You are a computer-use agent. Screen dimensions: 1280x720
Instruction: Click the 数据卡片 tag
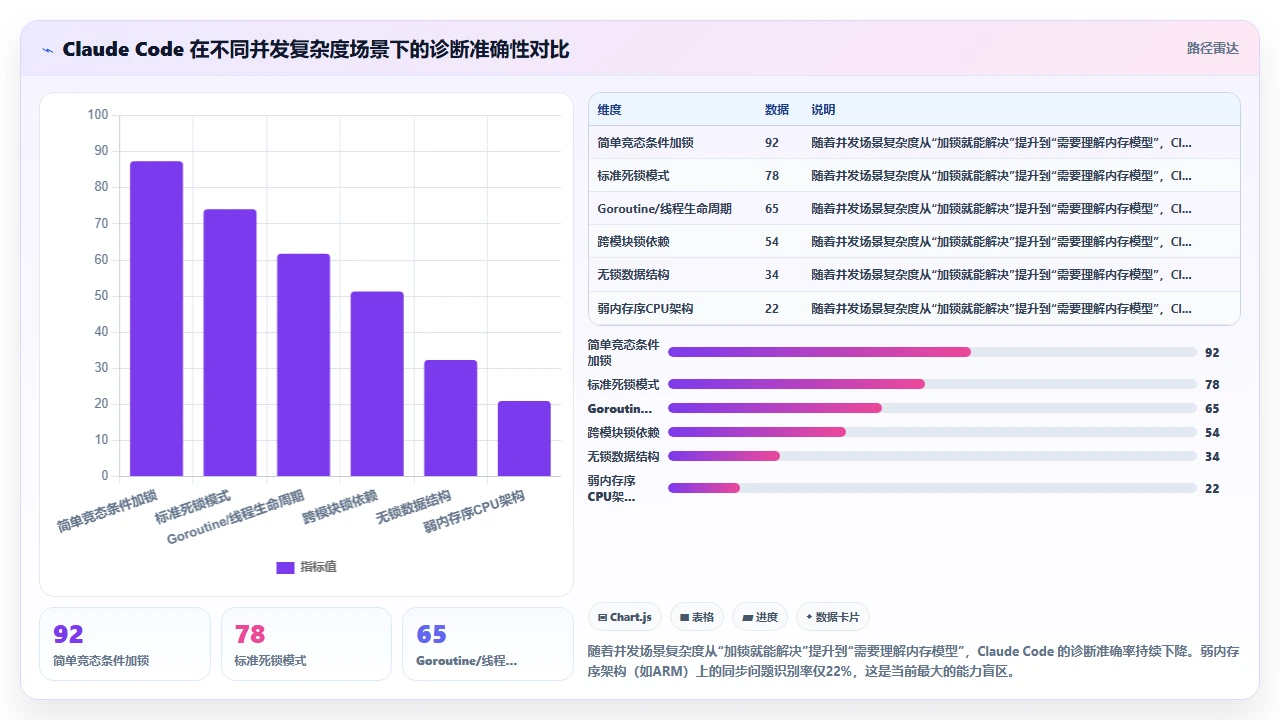(x=832, y=617)
